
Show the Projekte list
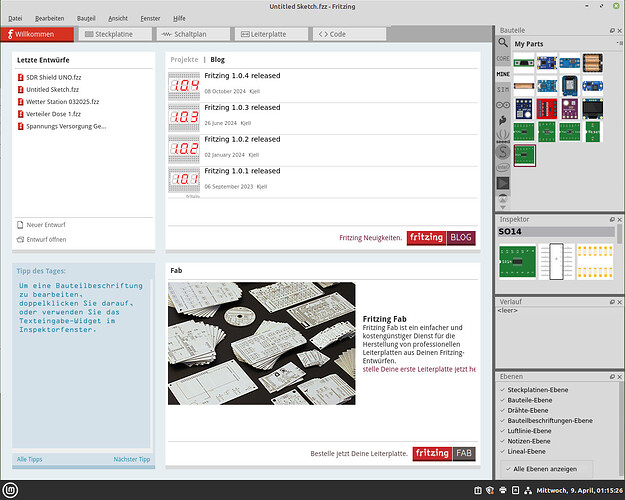point(184,59)
